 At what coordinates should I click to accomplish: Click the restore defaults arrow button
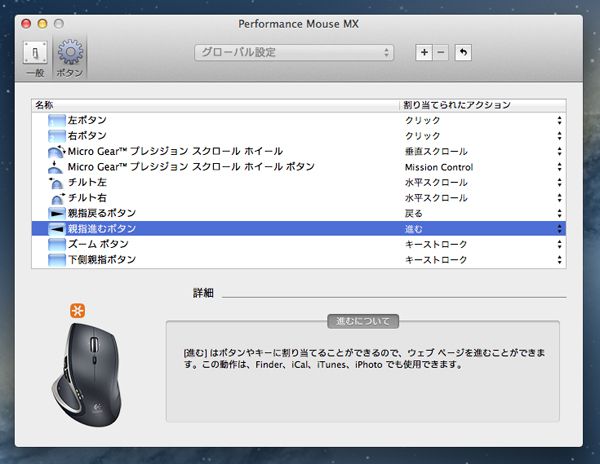pos(464,51)
